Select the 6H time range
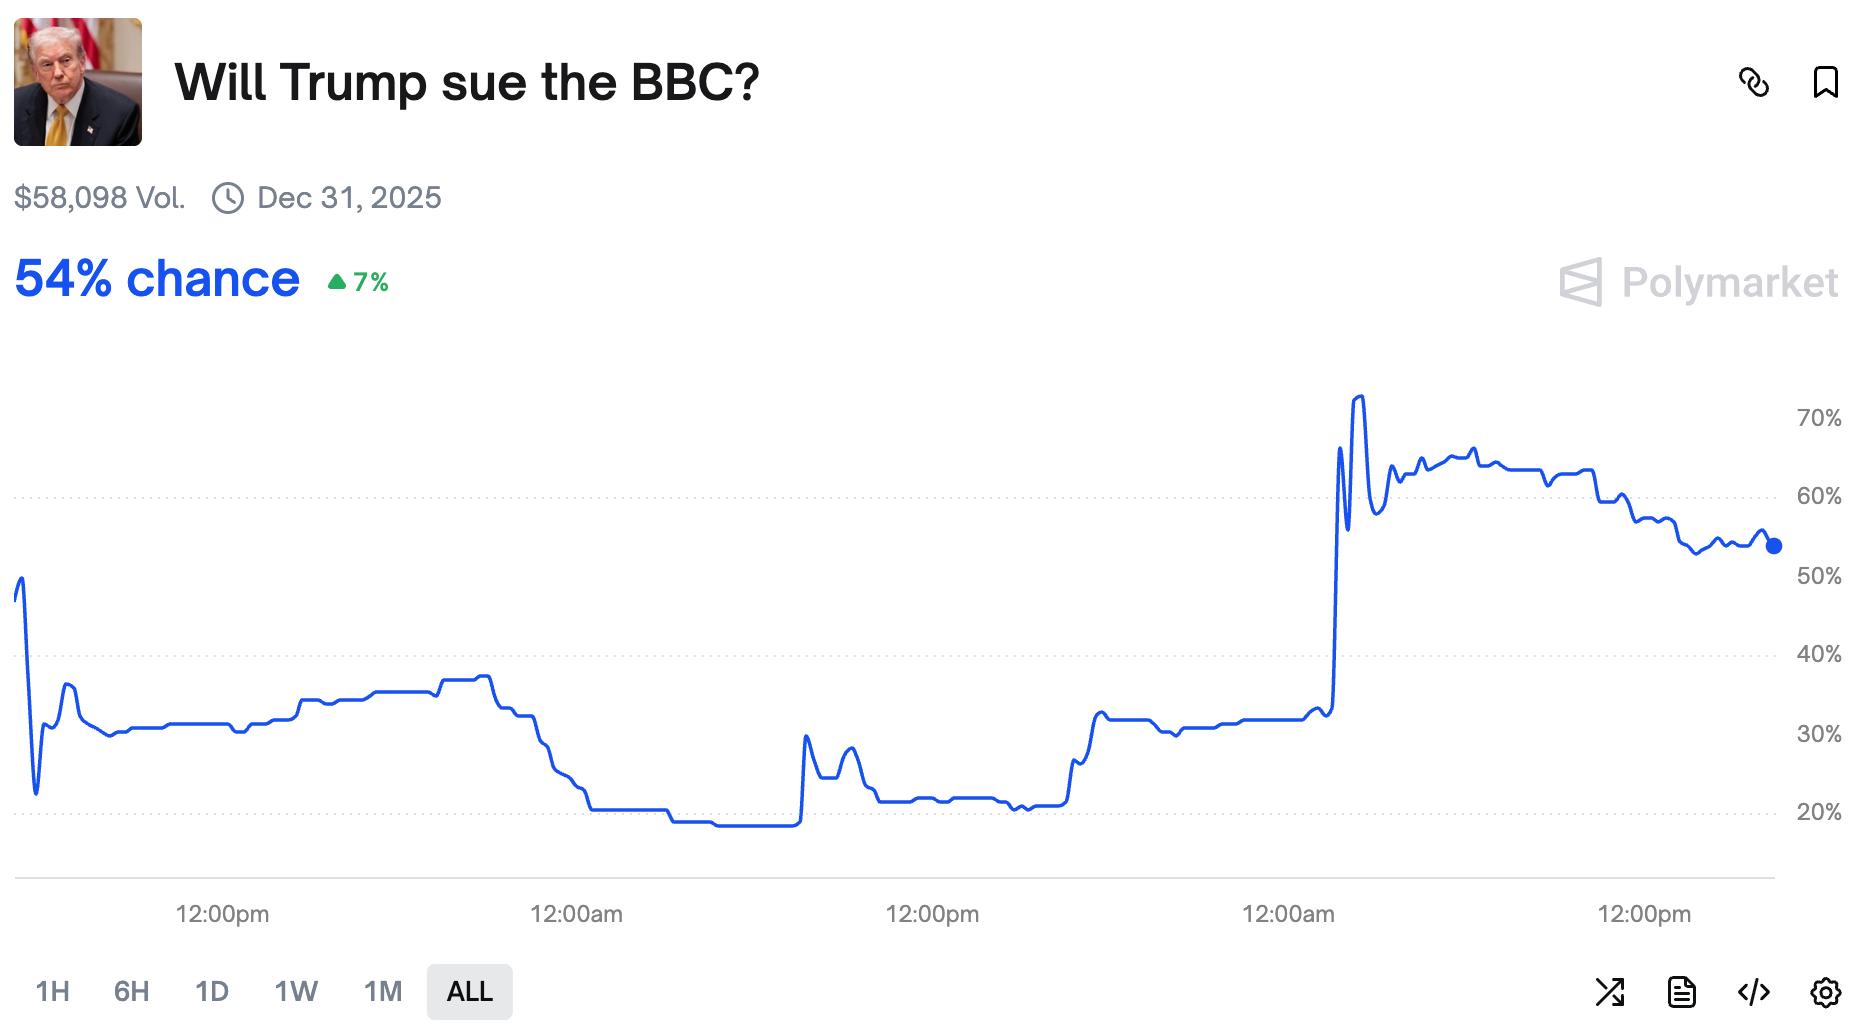This screenshot has height=1034, width=1866. 131,992
